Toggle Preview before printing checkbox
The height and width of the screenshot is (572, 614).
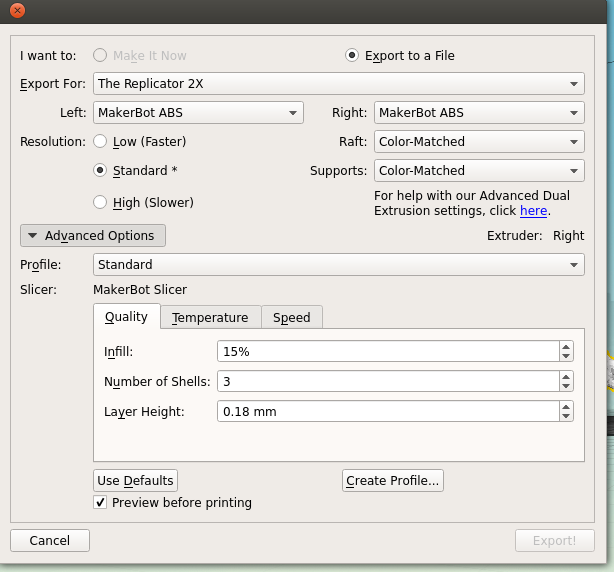[100, 502]
